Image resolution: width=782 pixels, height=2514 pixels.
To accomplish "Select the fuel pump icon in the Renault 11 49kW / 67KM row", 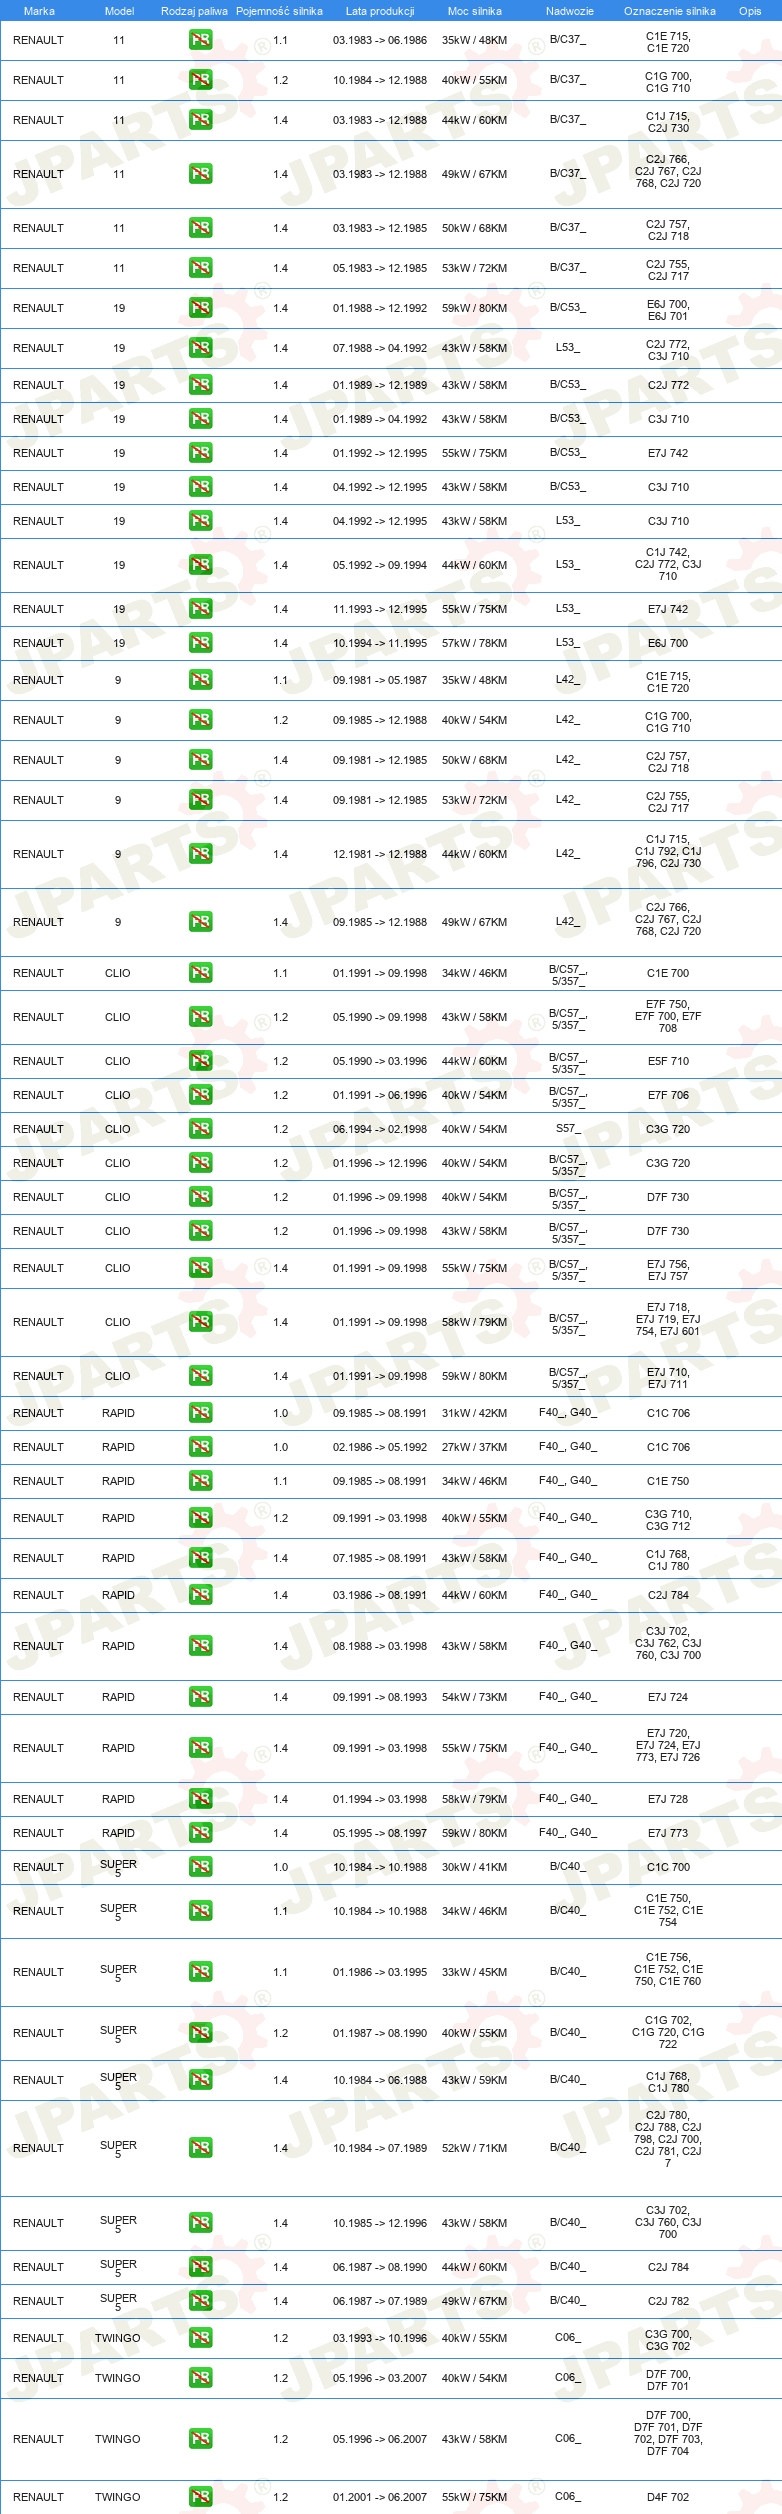I will tap(200, 174).
